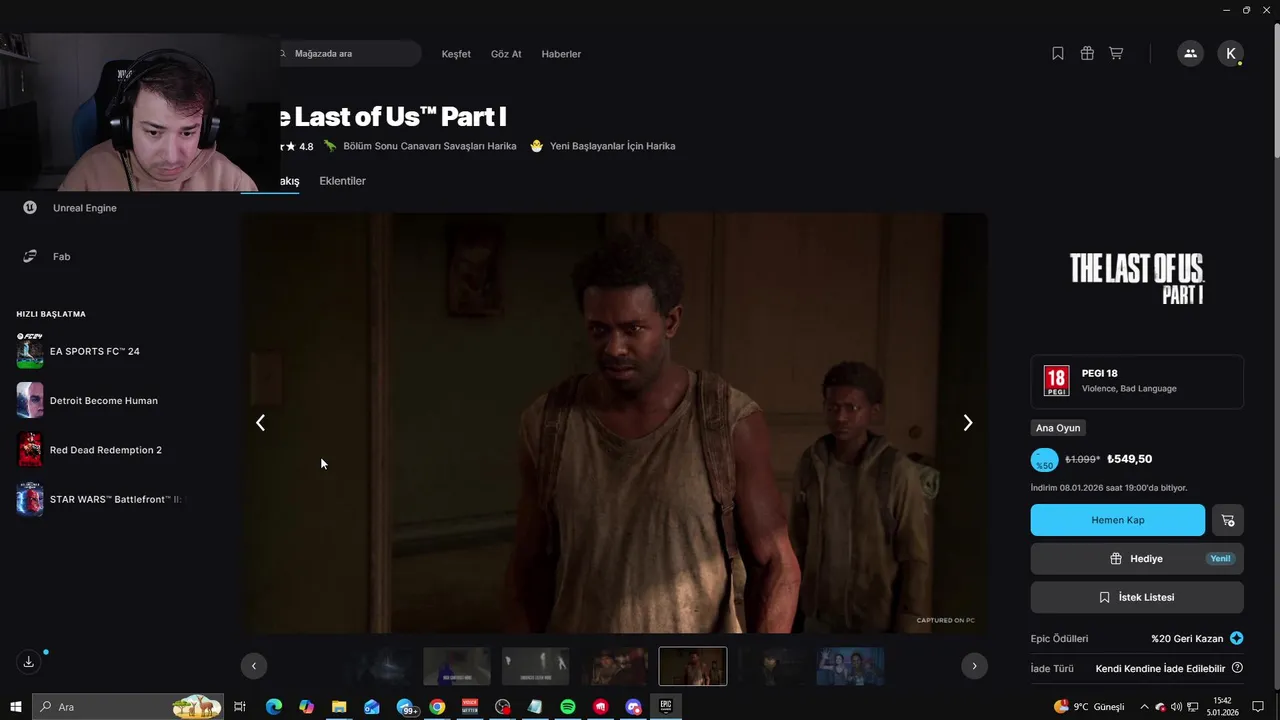This screenshot has height=720, width=1280.
Task: Click the add-to-cart icon beside Hemen Kap
Action: (1228, 520)
